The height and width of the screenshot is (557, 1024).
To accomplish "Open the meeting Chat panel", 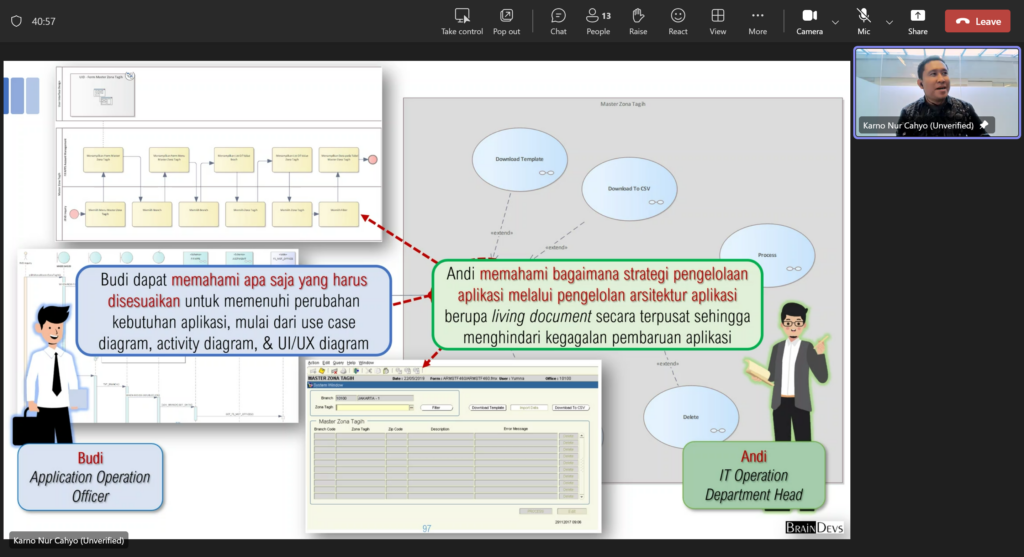I will tap(558, 16).
